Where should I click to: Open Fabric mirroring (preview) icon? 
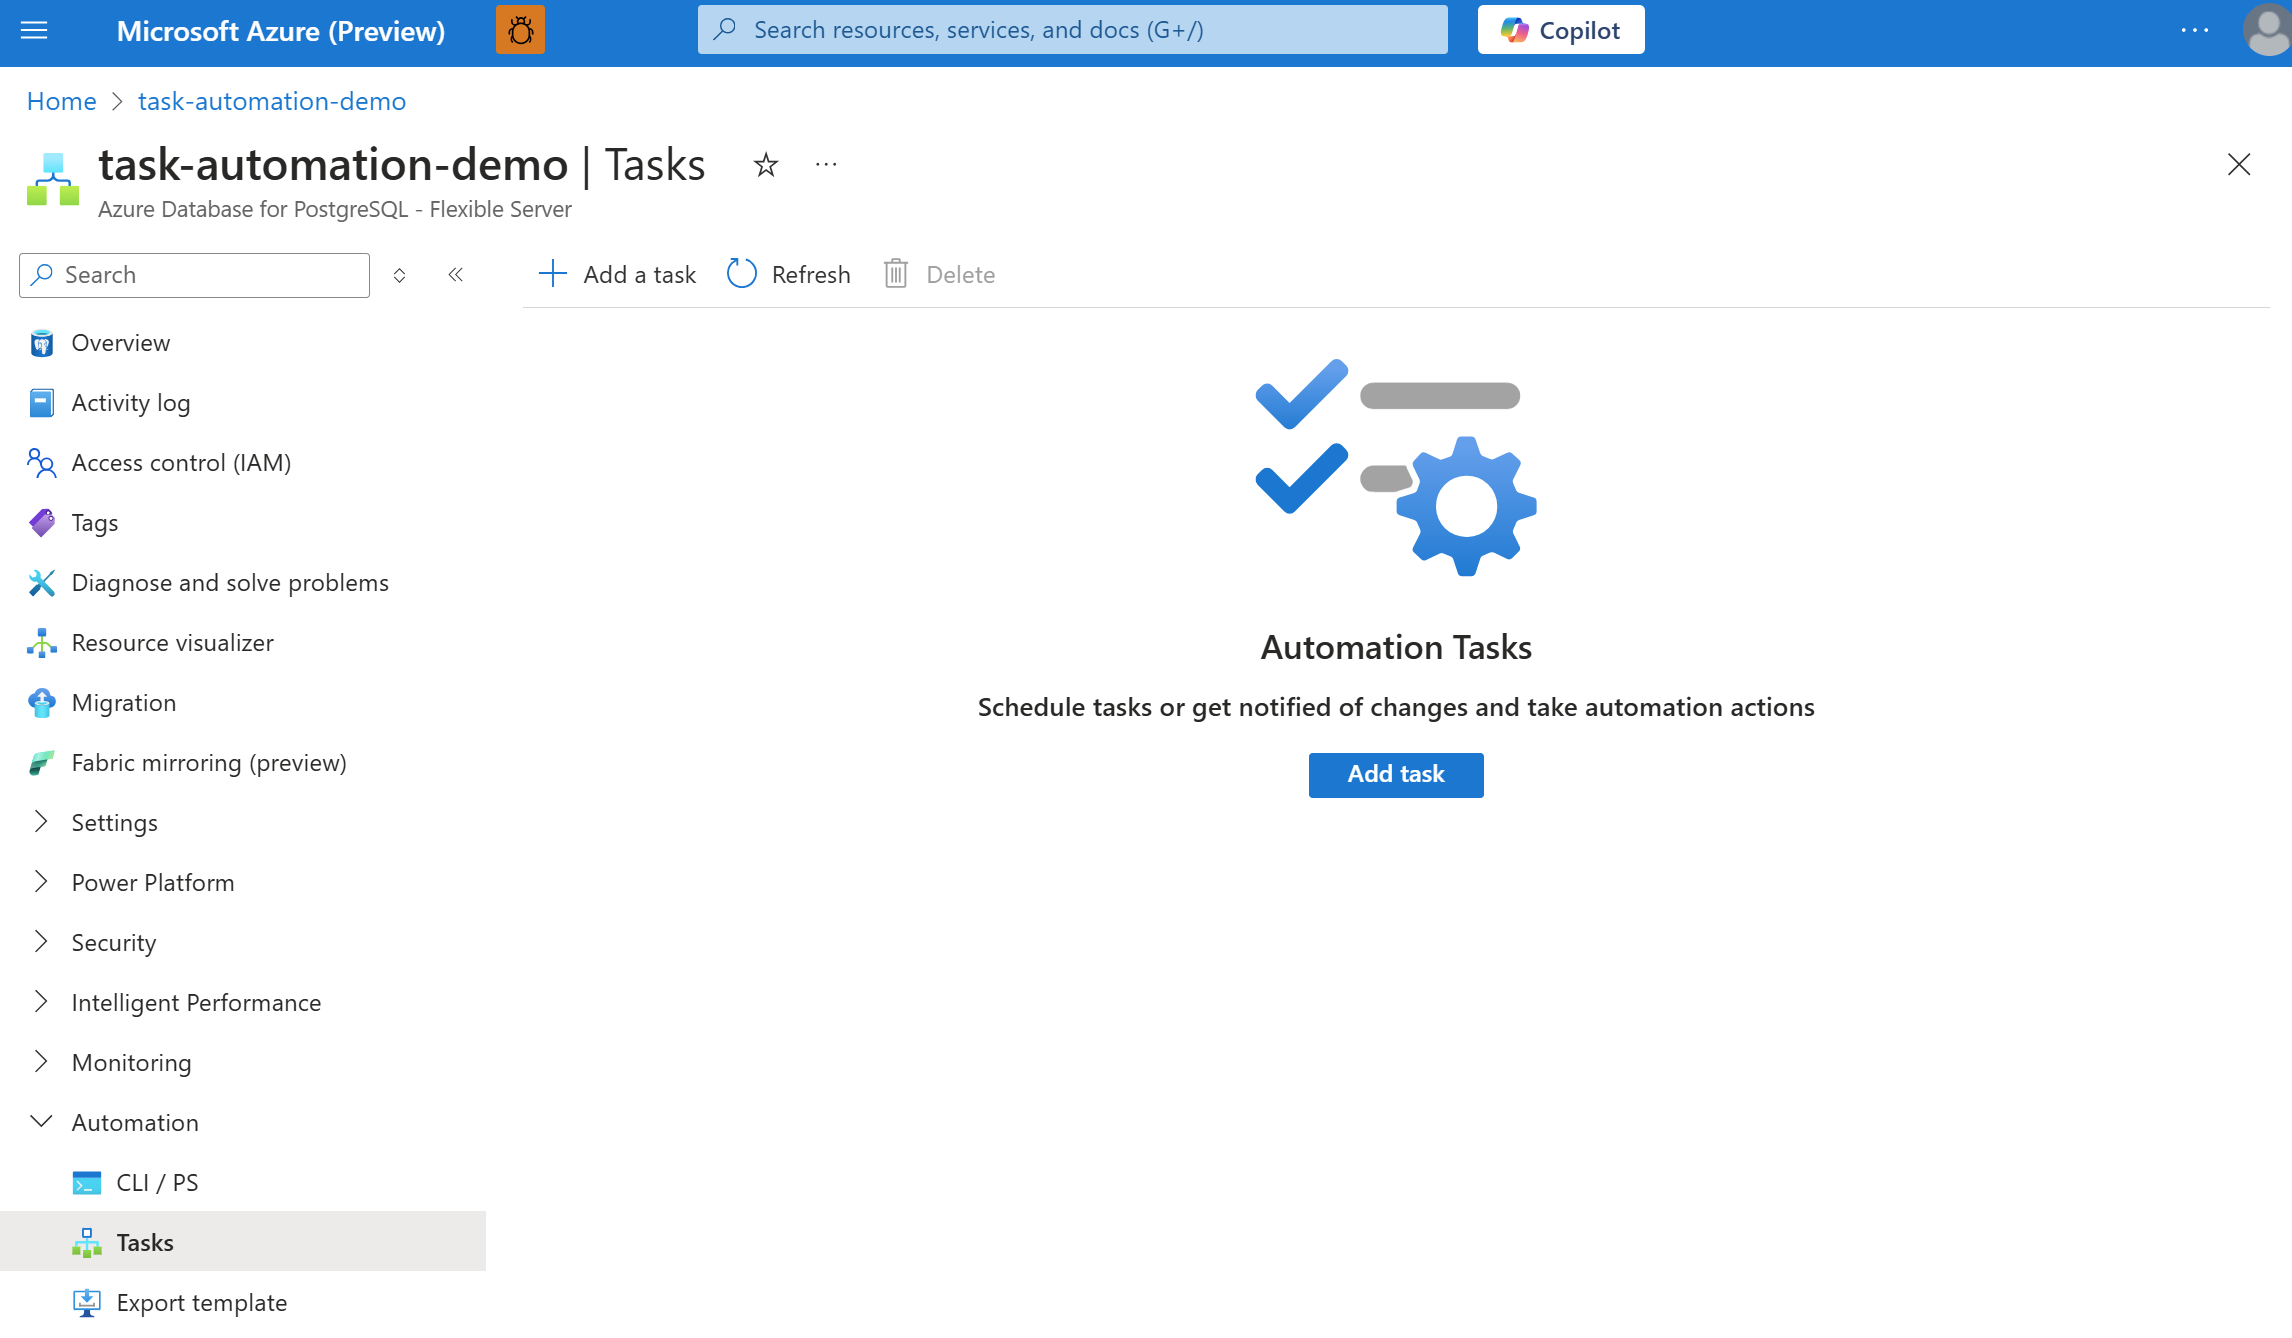click(x=41, y=762)
